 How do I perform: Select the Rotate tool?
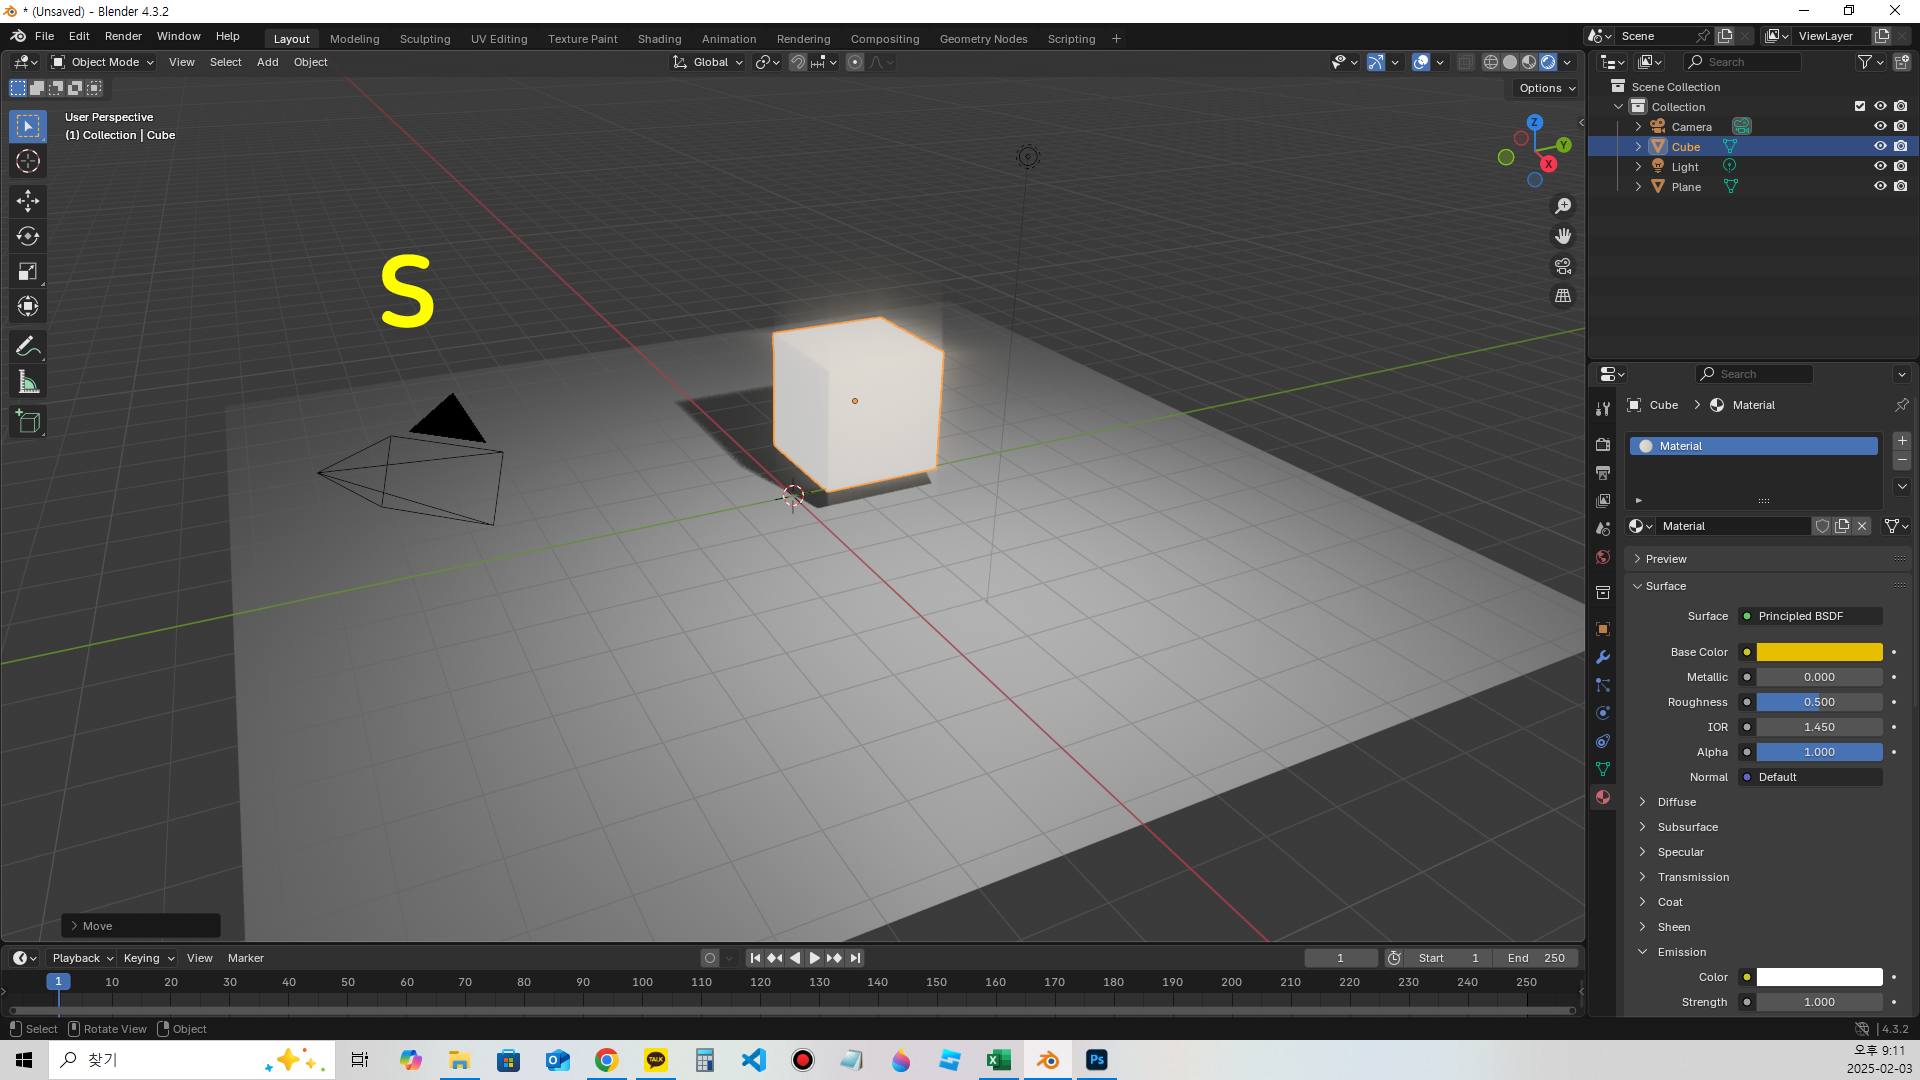(28, 237)
